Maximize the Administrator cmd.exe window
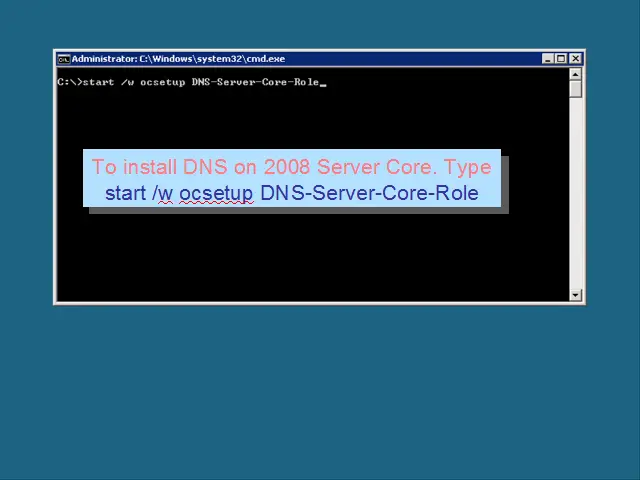 click(x=561, y=59)
